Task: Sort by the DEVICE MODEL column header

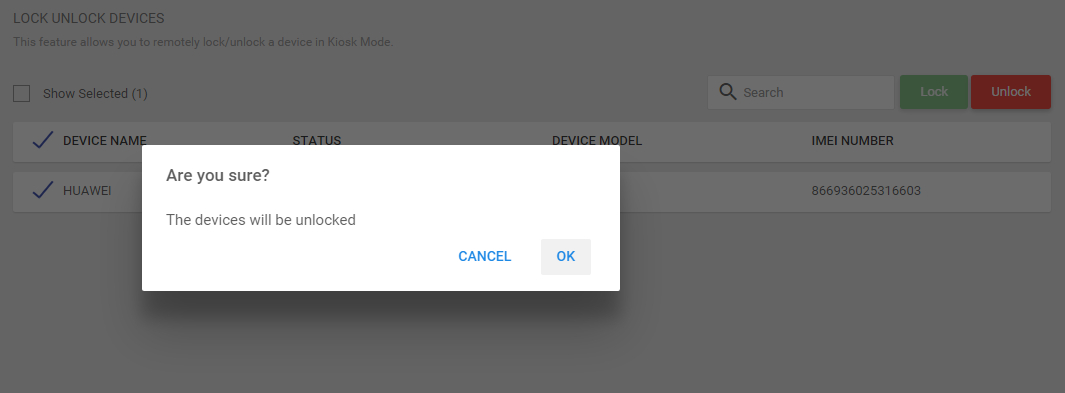Action: (x=597, y=141)
